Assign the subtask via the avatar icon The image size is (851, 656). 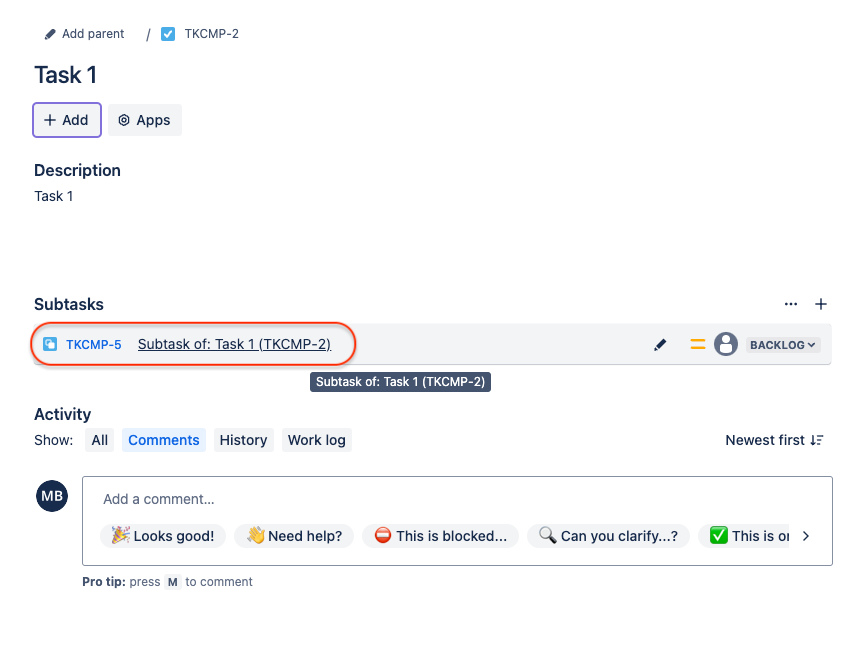pos(726,344)
